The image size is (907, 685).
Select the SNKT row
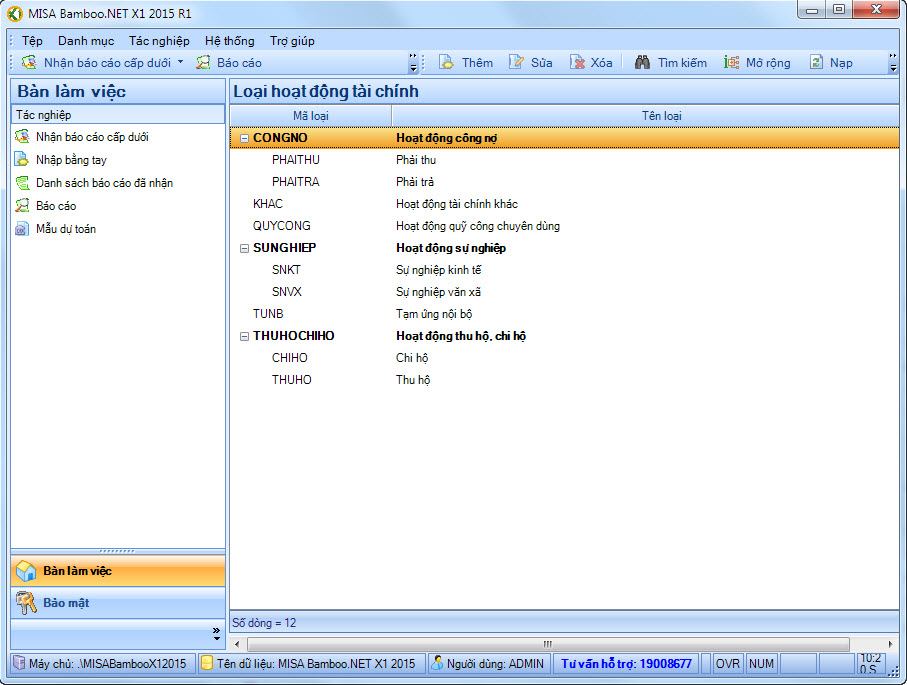click(564, 270)
